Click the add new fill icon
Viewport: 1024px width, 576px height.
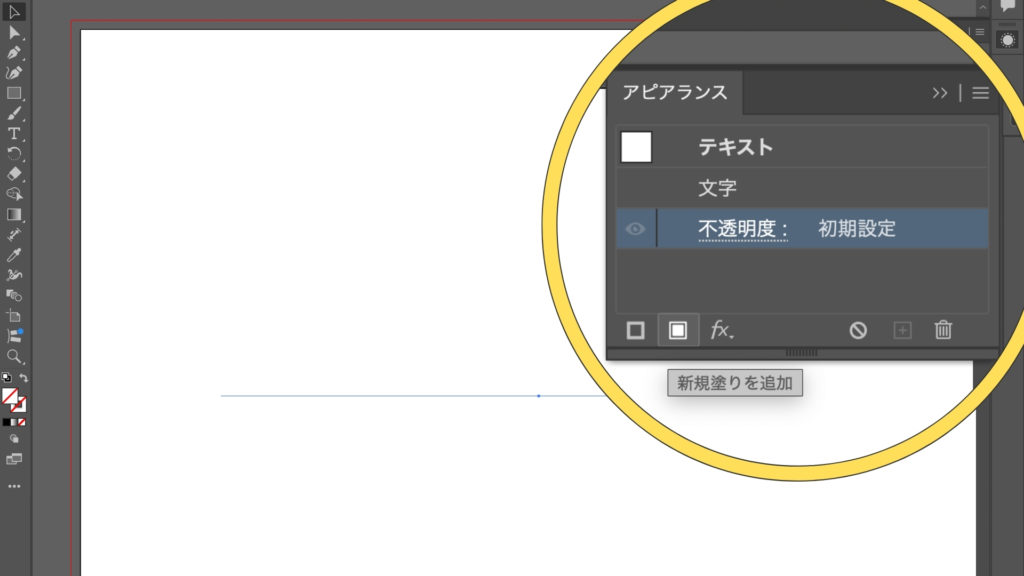[x=678, y=330]
